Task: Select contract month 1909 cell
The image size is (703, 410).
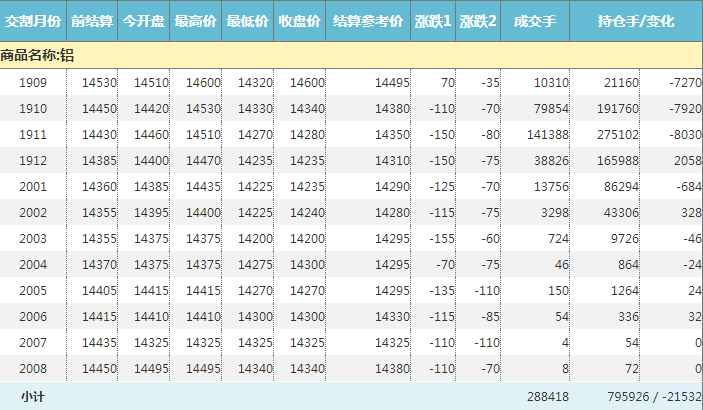Action: tap(34, 82)
